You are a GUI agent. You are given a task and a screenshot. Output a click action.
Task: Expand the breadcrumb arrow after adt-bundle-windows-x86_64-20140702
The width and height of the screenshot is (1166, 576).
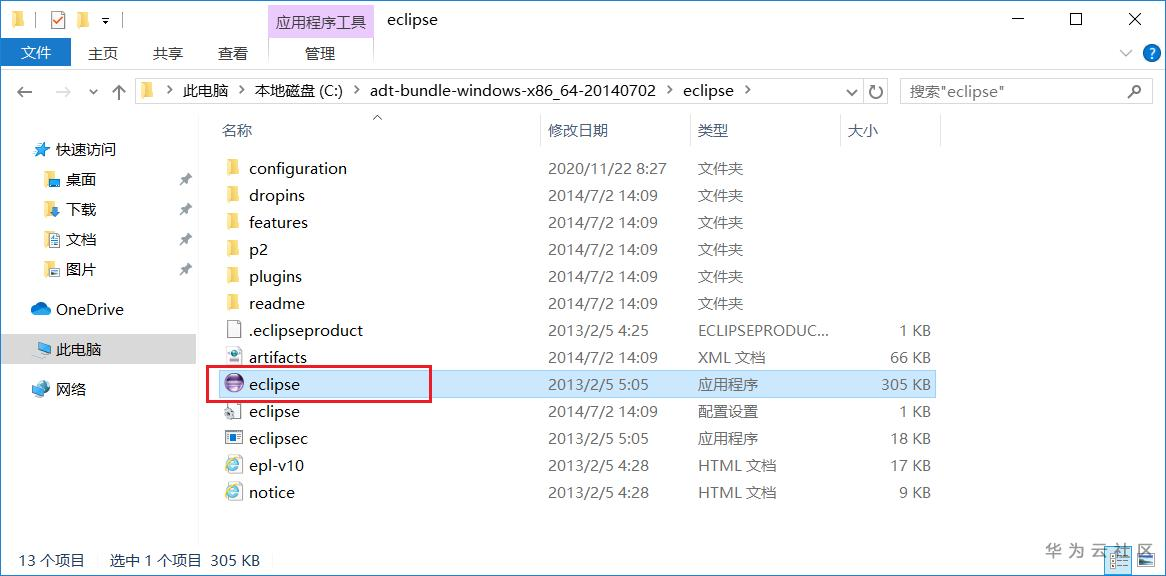670,91
